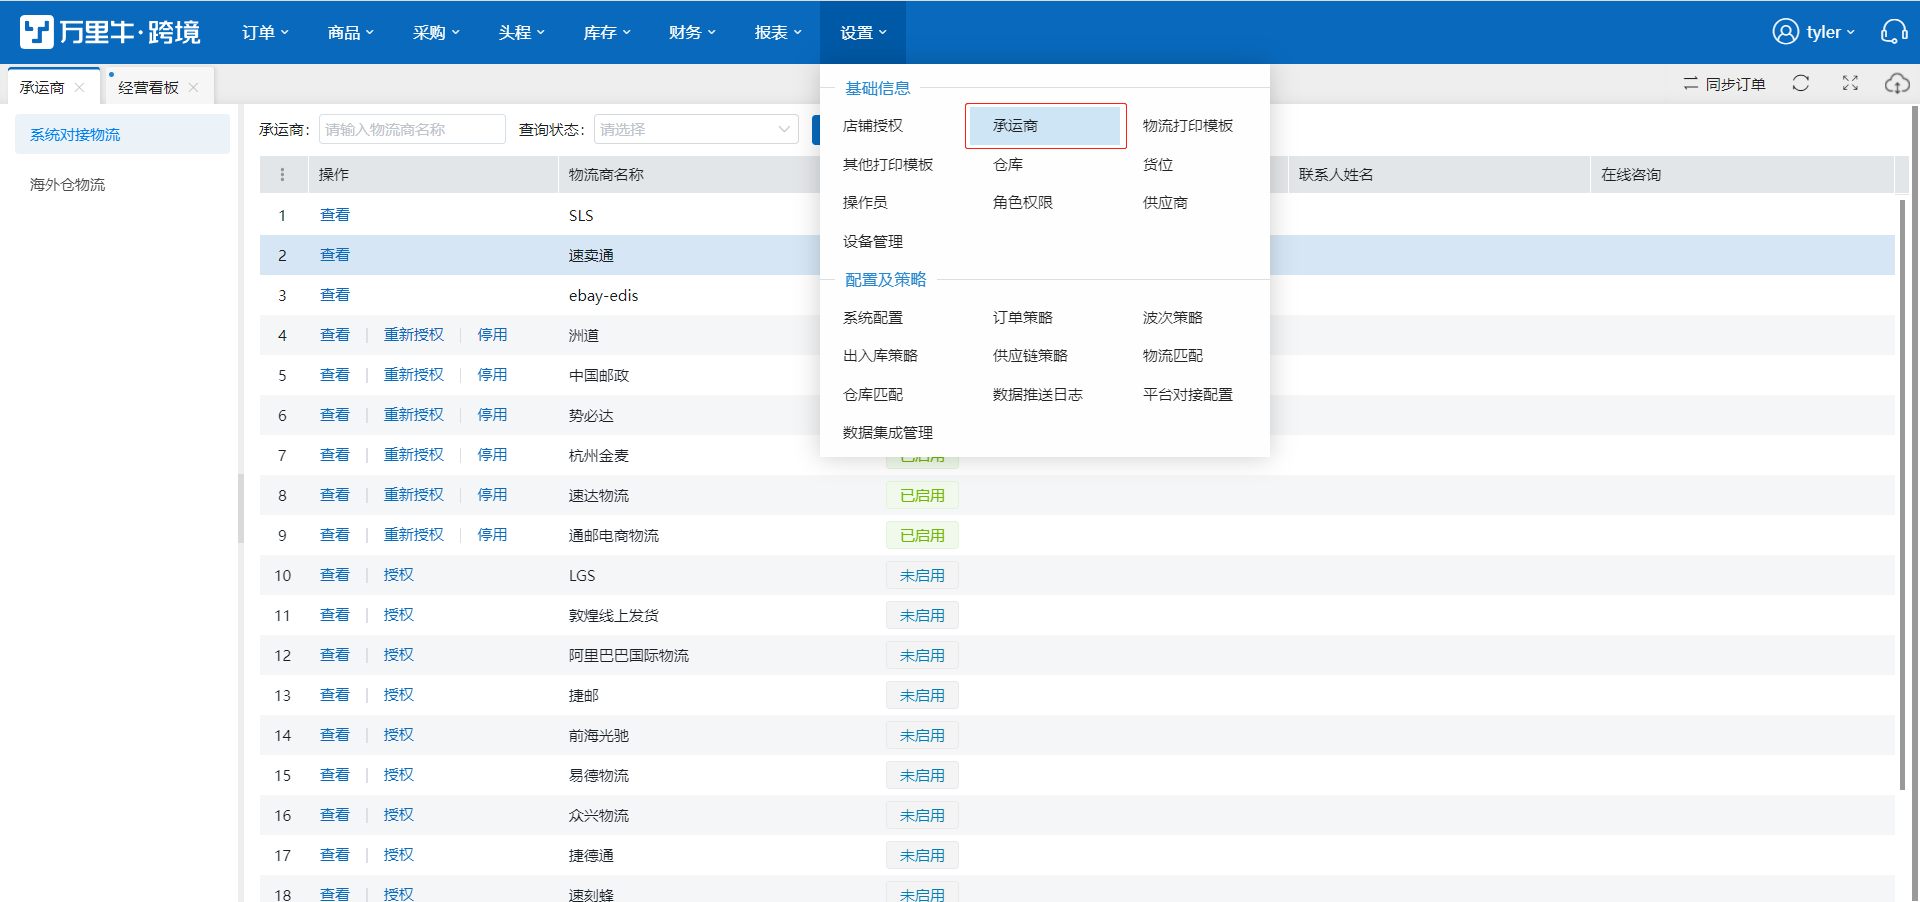Choose 数据推送日志 in settings menu

pos(1038,394)
